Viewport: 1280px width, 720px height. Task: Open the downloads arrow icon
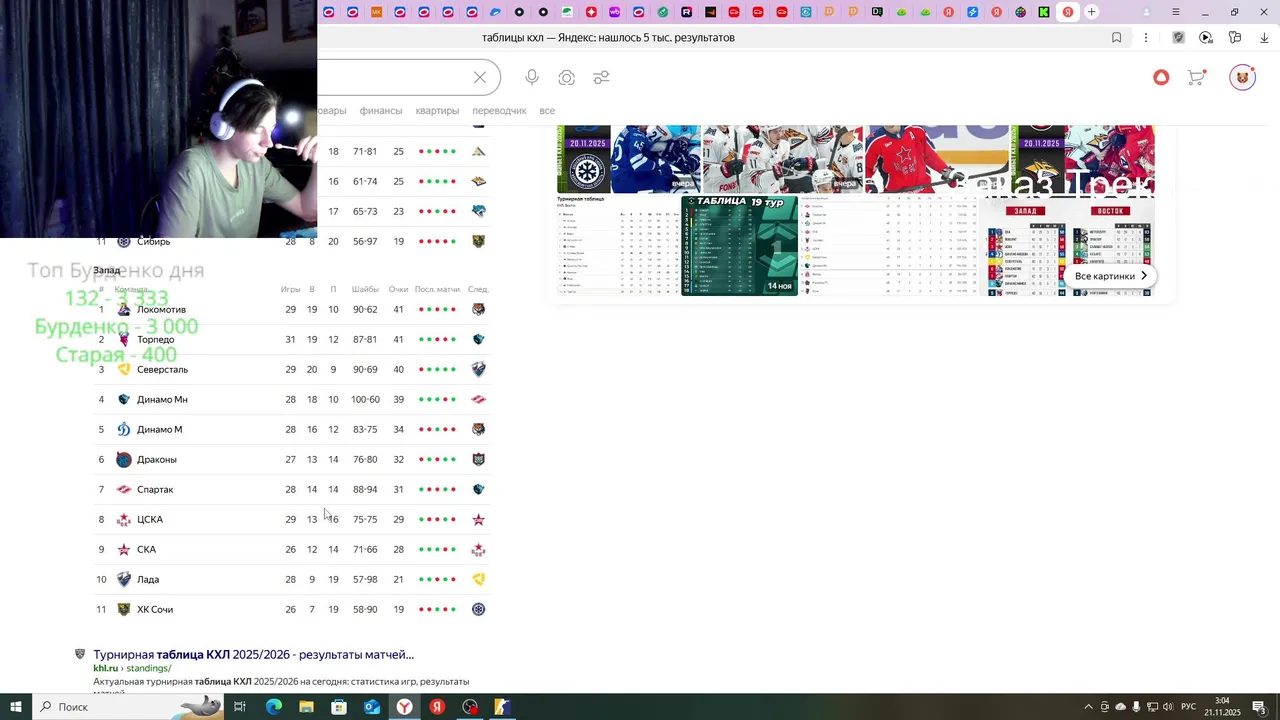pyautogui.click(x=1264, y=38)
